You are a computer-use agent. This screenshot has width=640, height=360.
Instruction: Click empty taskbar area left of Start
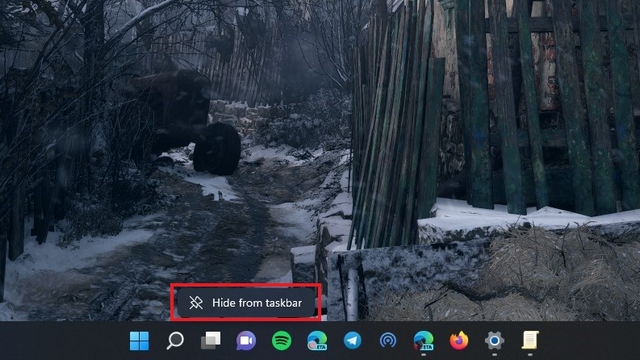click(x=61, y=341)
